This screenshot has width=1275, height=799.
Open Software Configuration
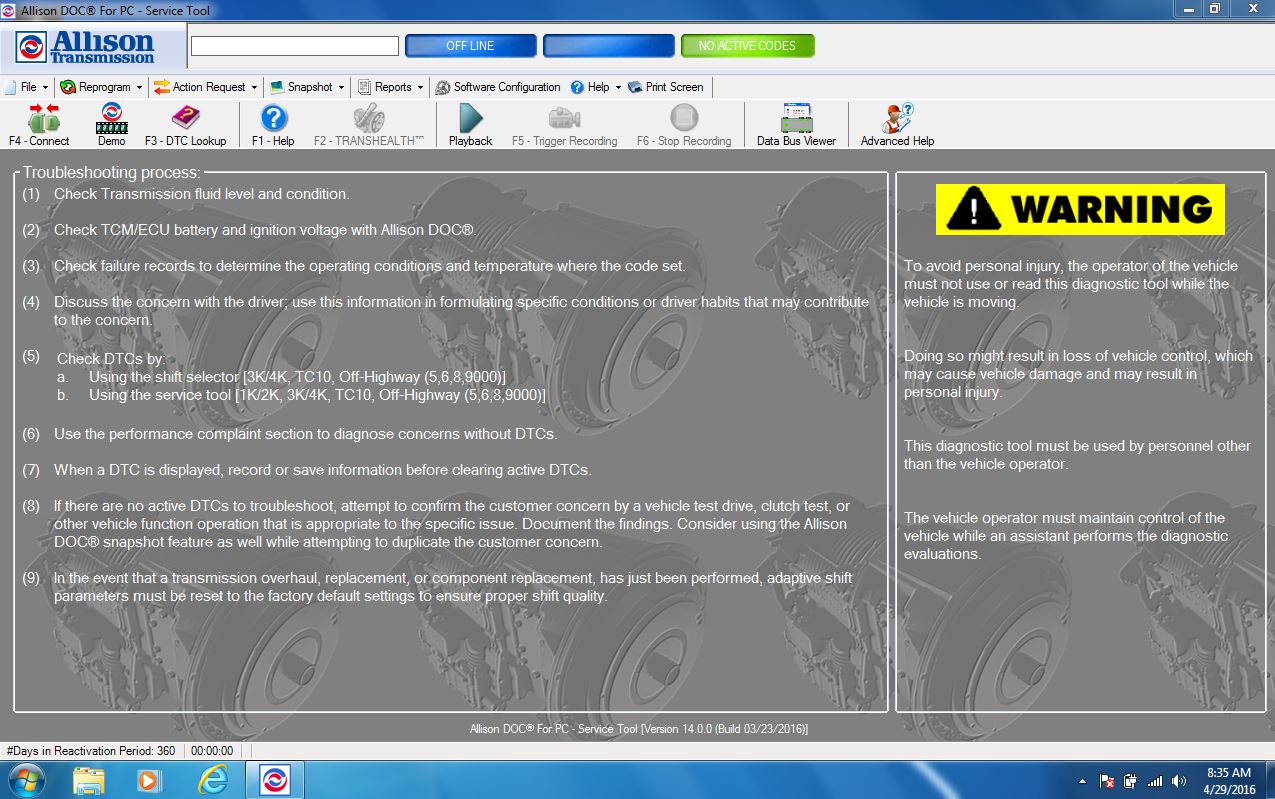(497, 87)
